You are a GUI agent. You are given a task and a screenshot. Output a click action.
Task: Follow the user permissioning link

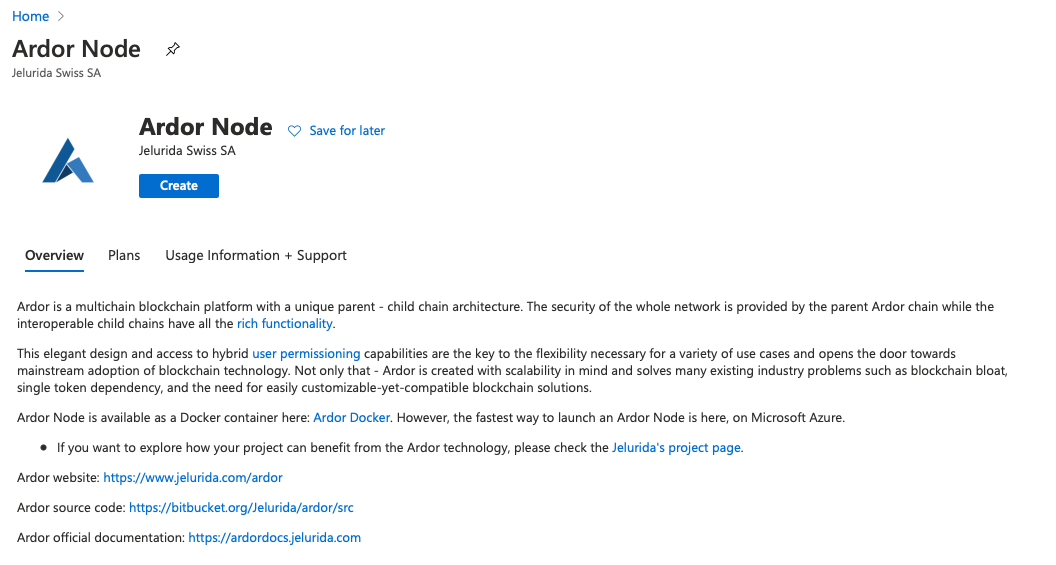pos(306,354)
